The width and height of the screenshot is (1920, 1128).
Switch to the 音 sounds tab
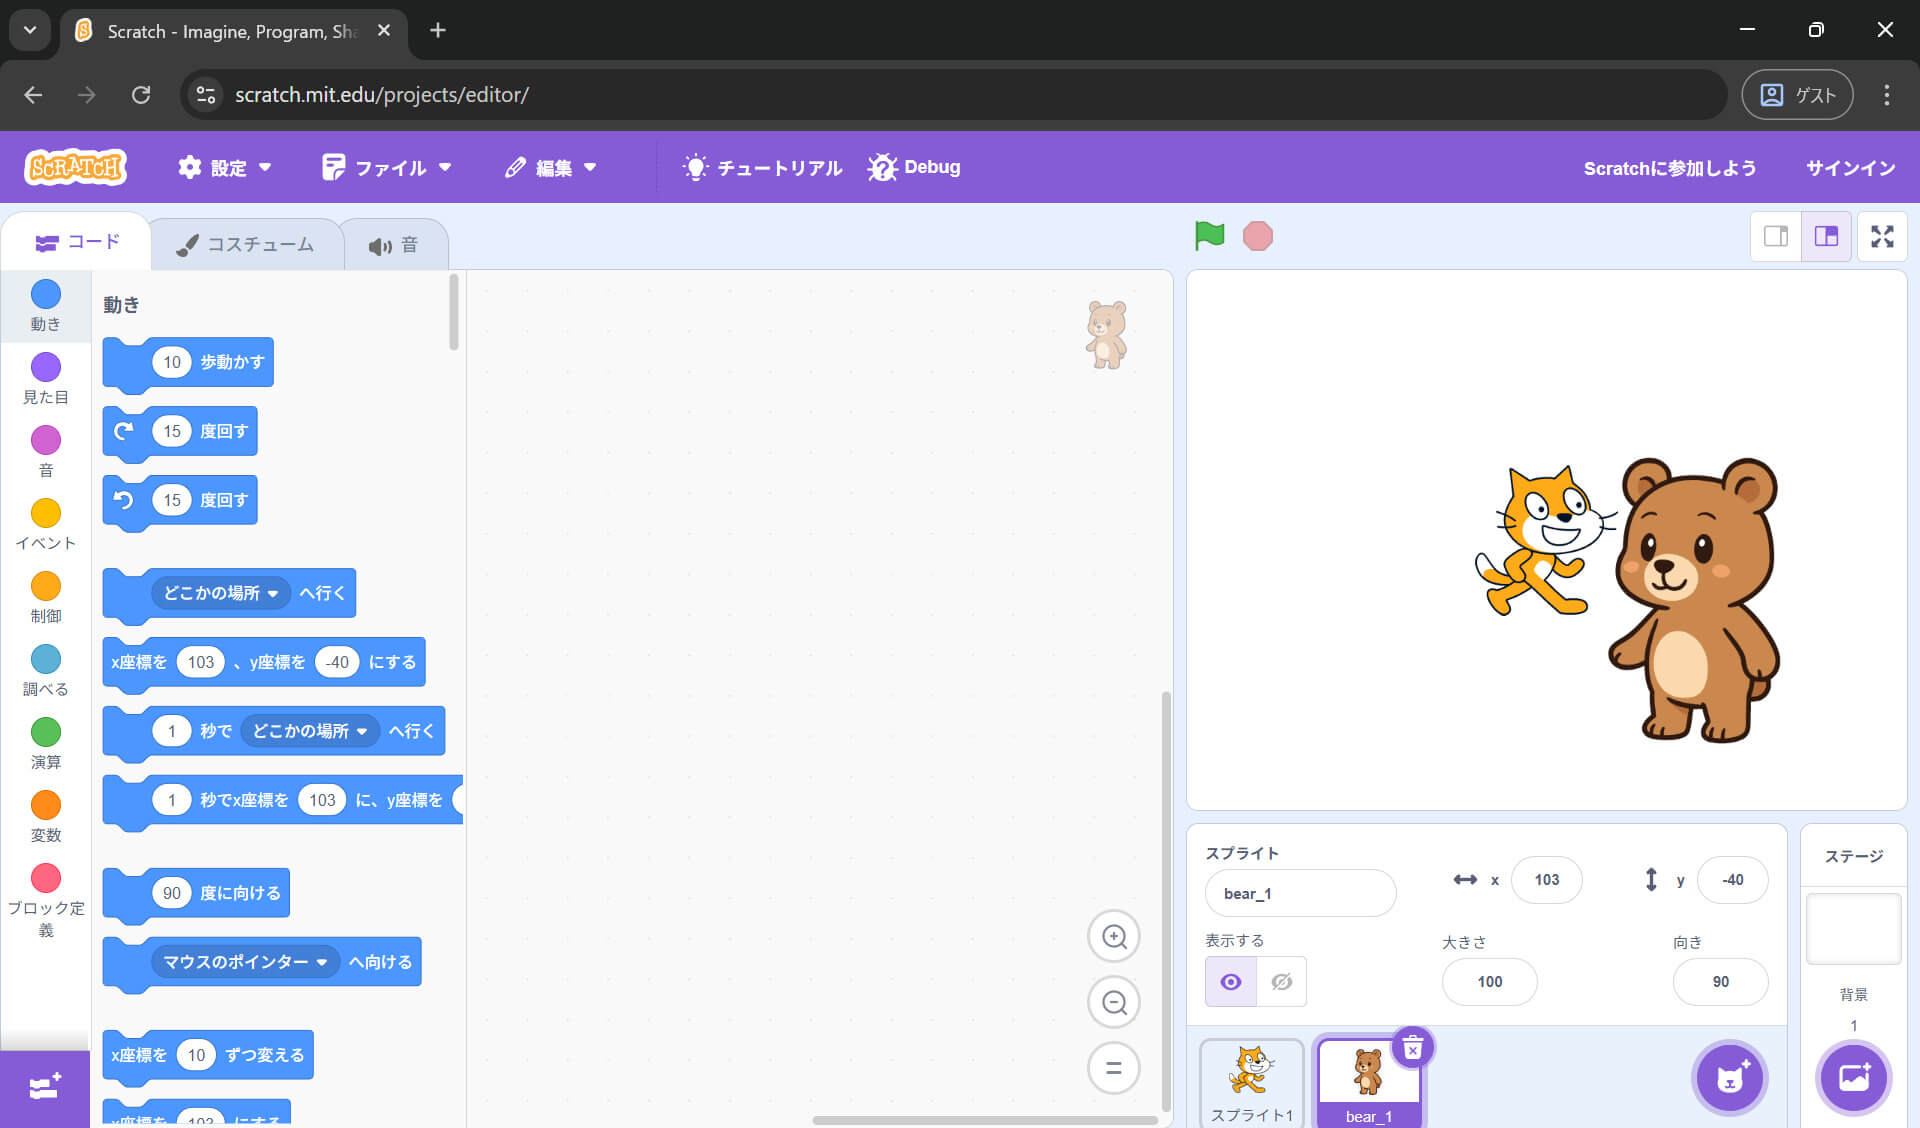(x=394, y=246)
